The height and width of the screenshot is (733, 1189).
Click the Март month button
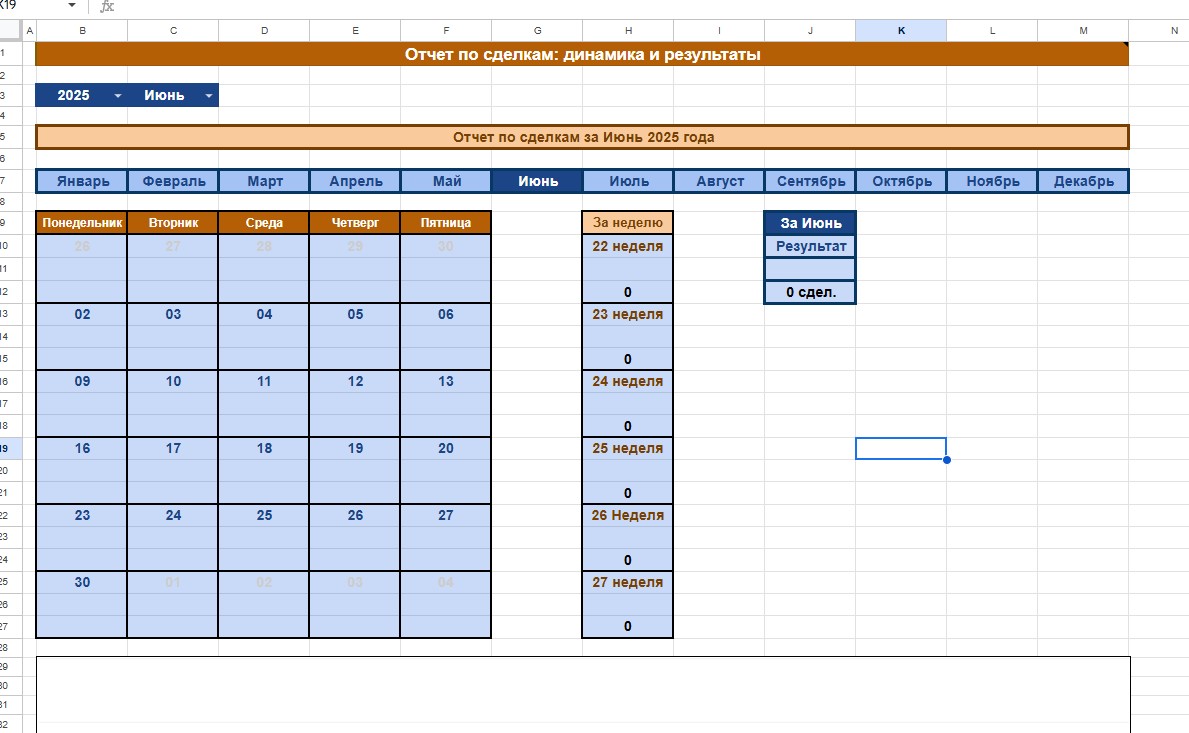(264, 181)
